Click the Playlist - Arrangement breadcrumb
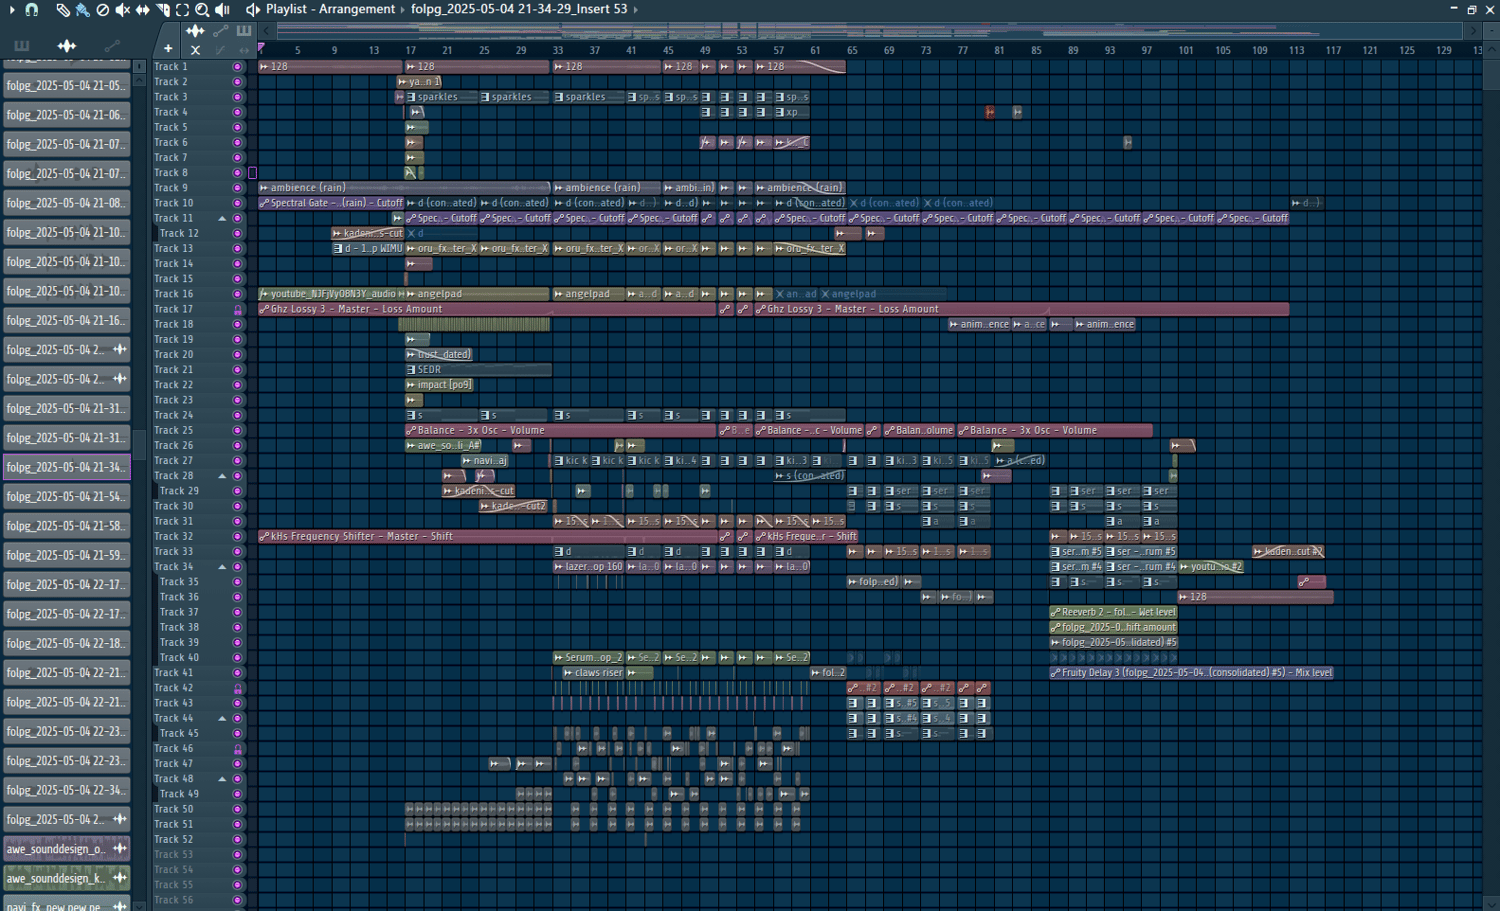Image resolution: width=1500 pixels, height=911 pixels. (330, 9)
